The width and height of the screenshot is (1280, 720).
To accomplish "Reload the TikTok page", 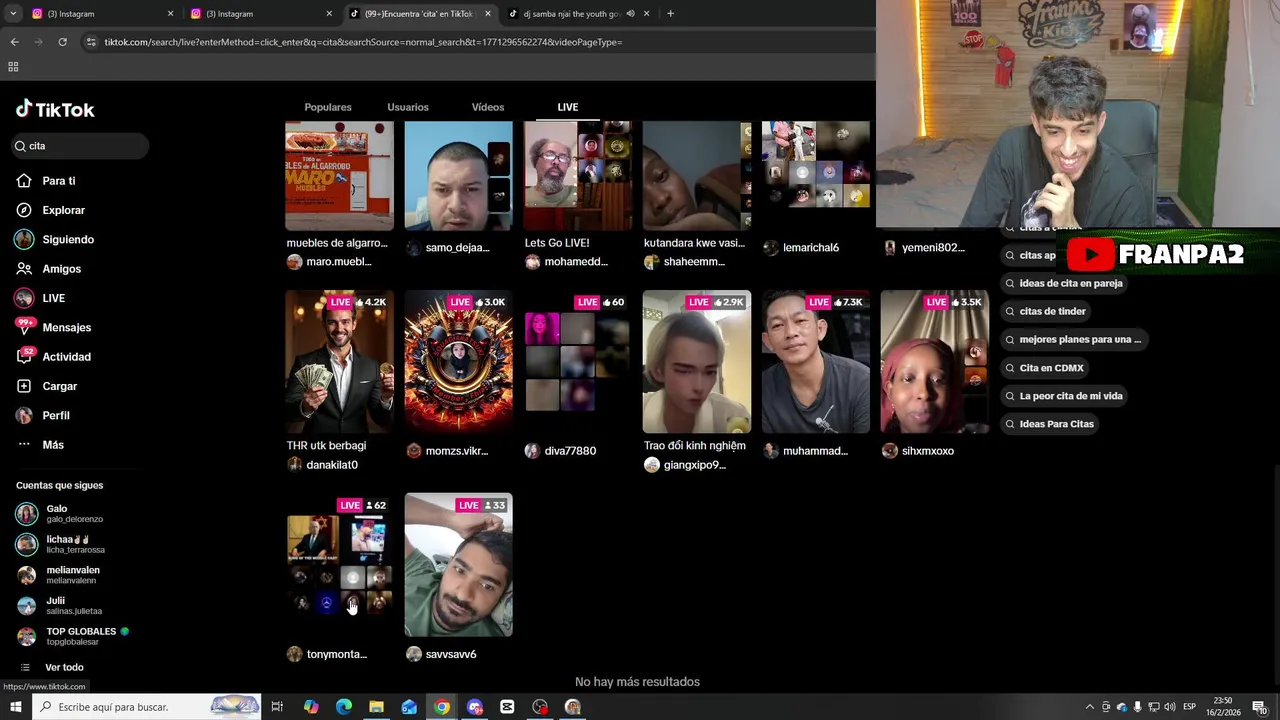I will (62, 42).
